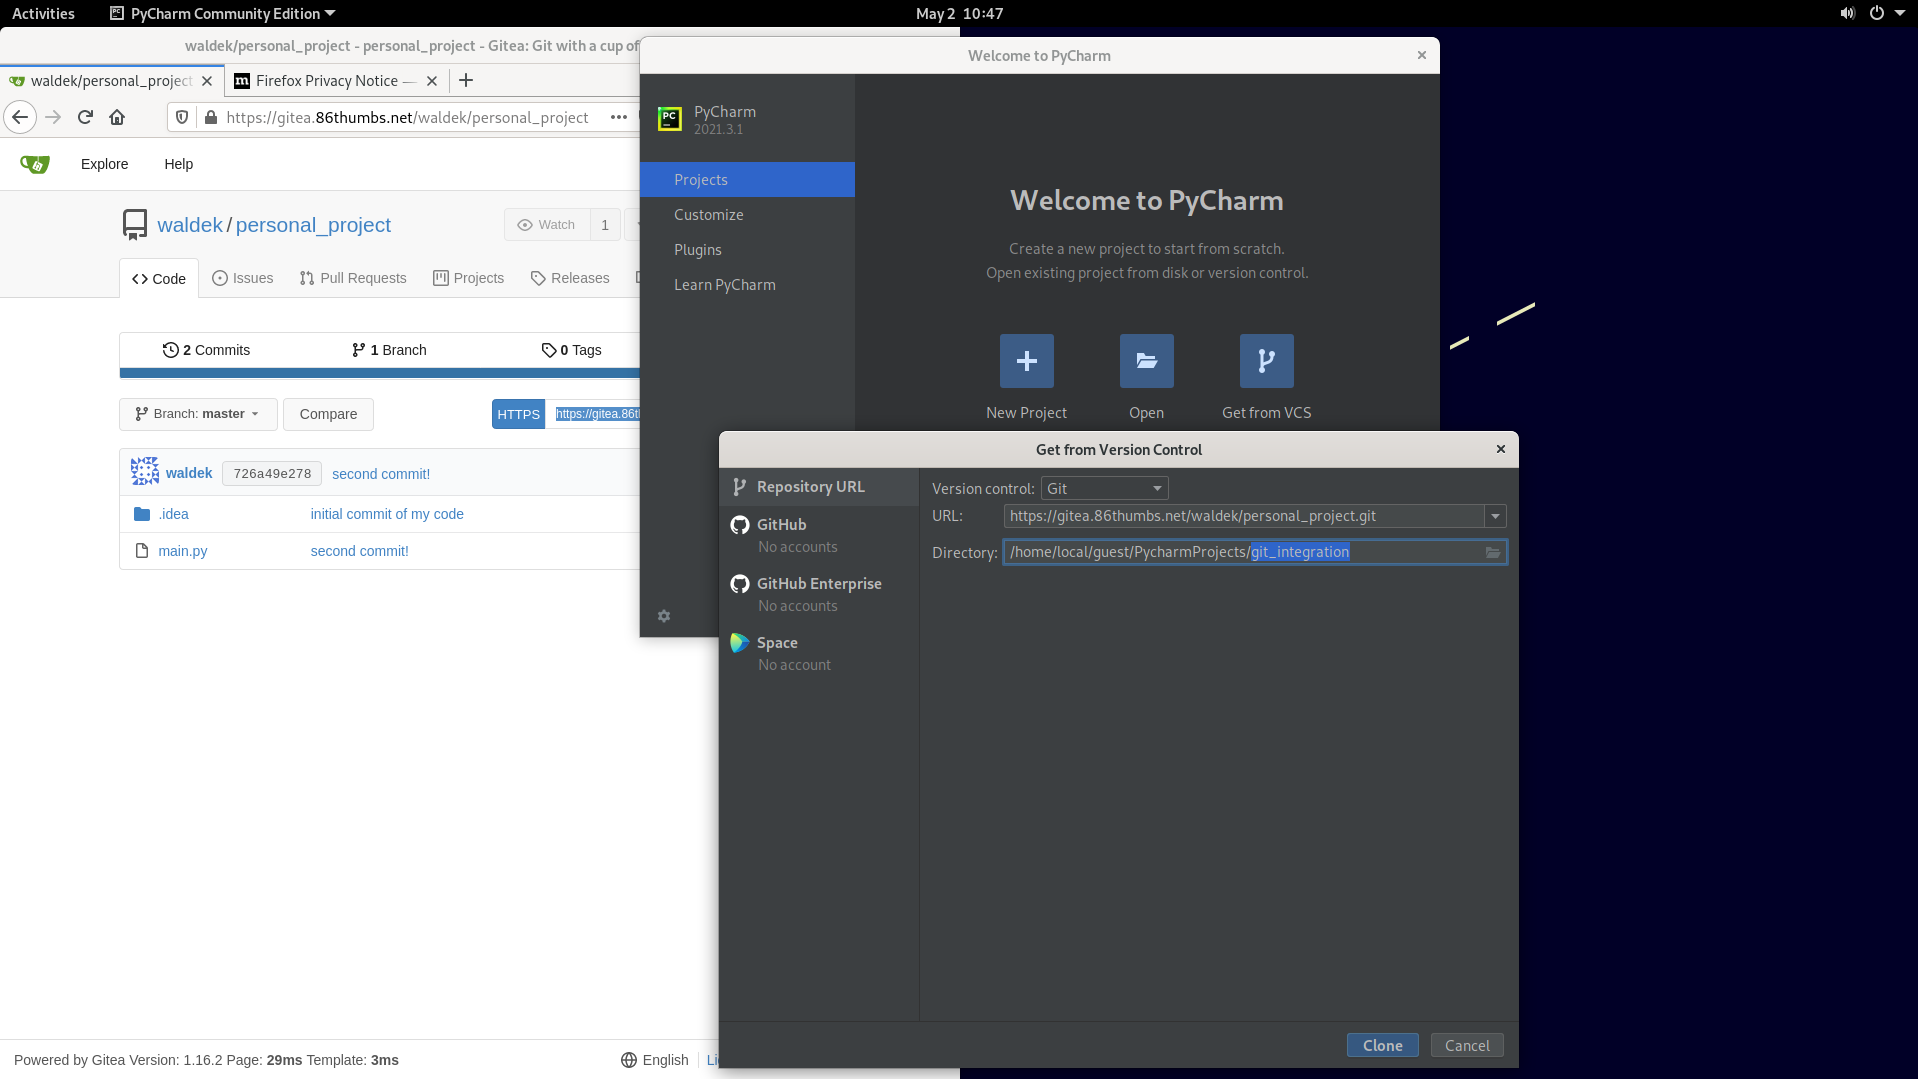Click the HTTPS clone button
This screenshot has width=1918, height=1079.
click(518, 414)
